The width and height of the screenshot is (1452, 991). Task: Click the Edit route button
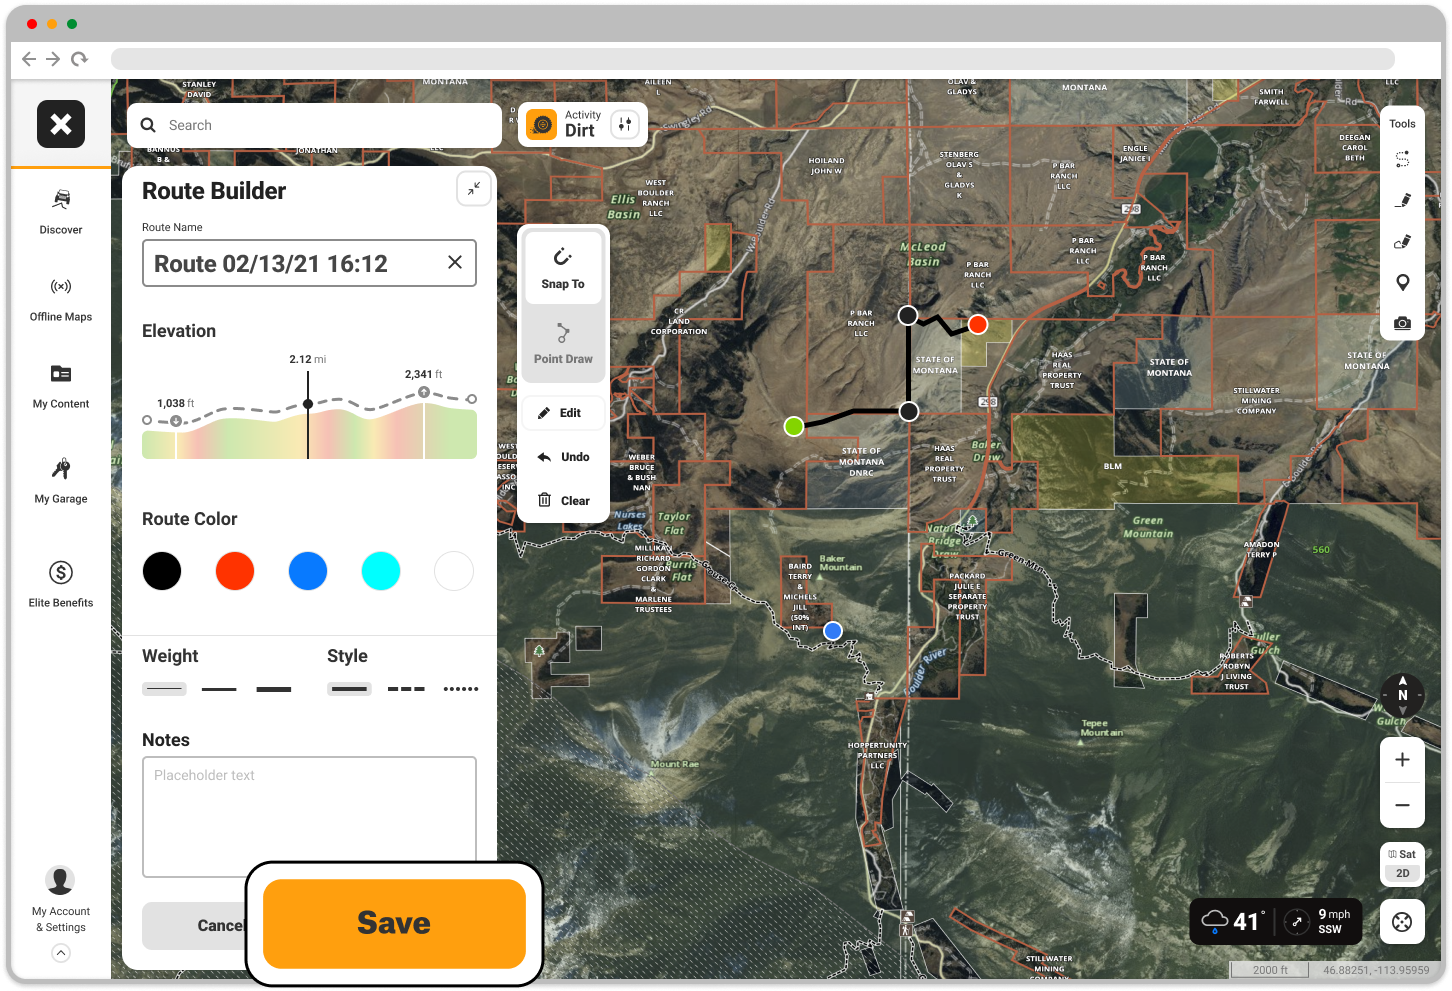[563, 413]
